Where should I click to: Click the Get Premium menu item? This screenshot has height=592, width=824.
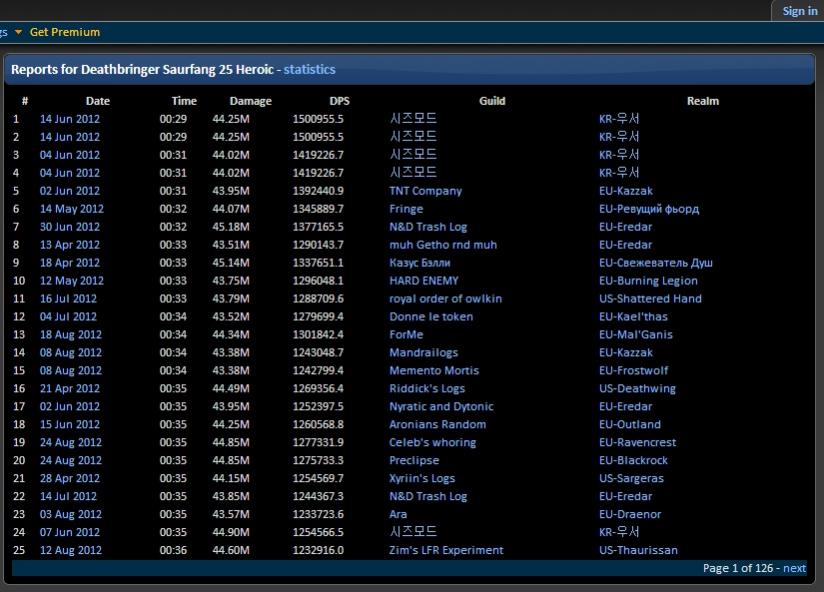pos(65,32)
